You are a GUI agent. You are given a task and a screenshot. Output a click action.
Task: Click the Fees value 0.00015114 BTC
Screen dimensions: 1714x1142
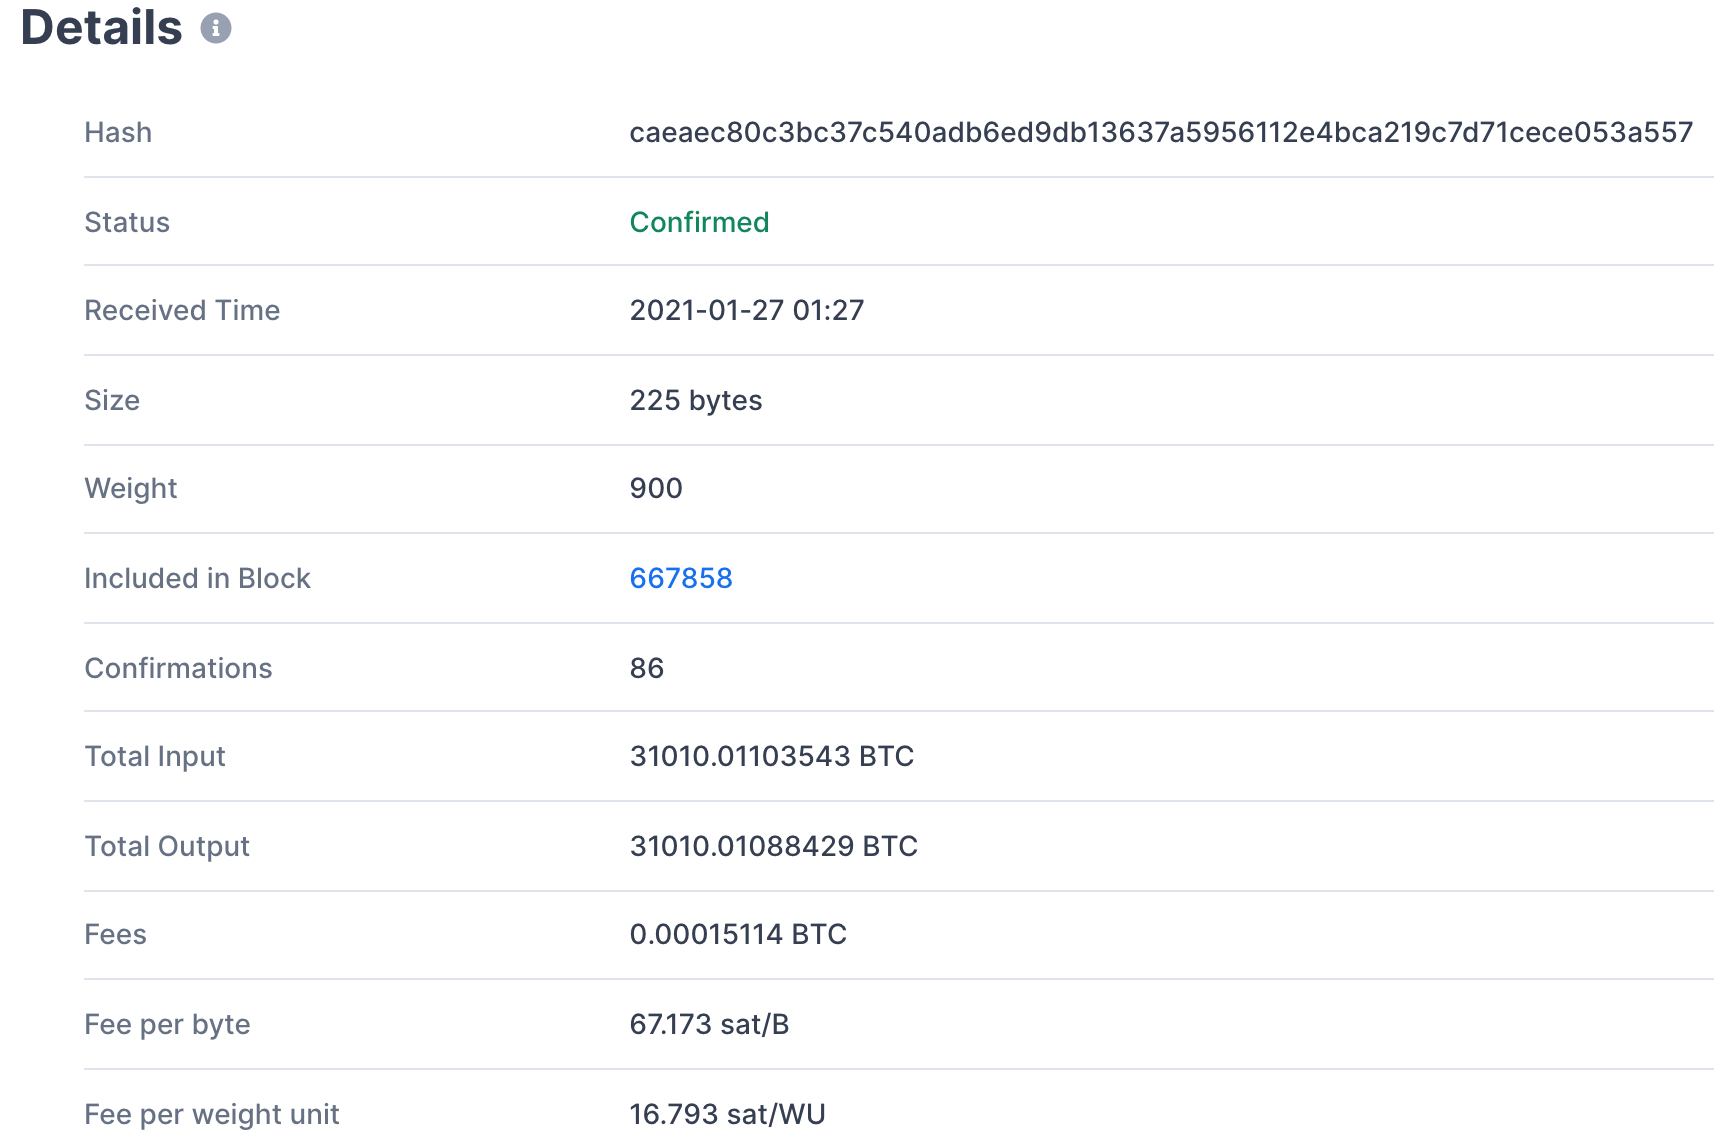738,934
